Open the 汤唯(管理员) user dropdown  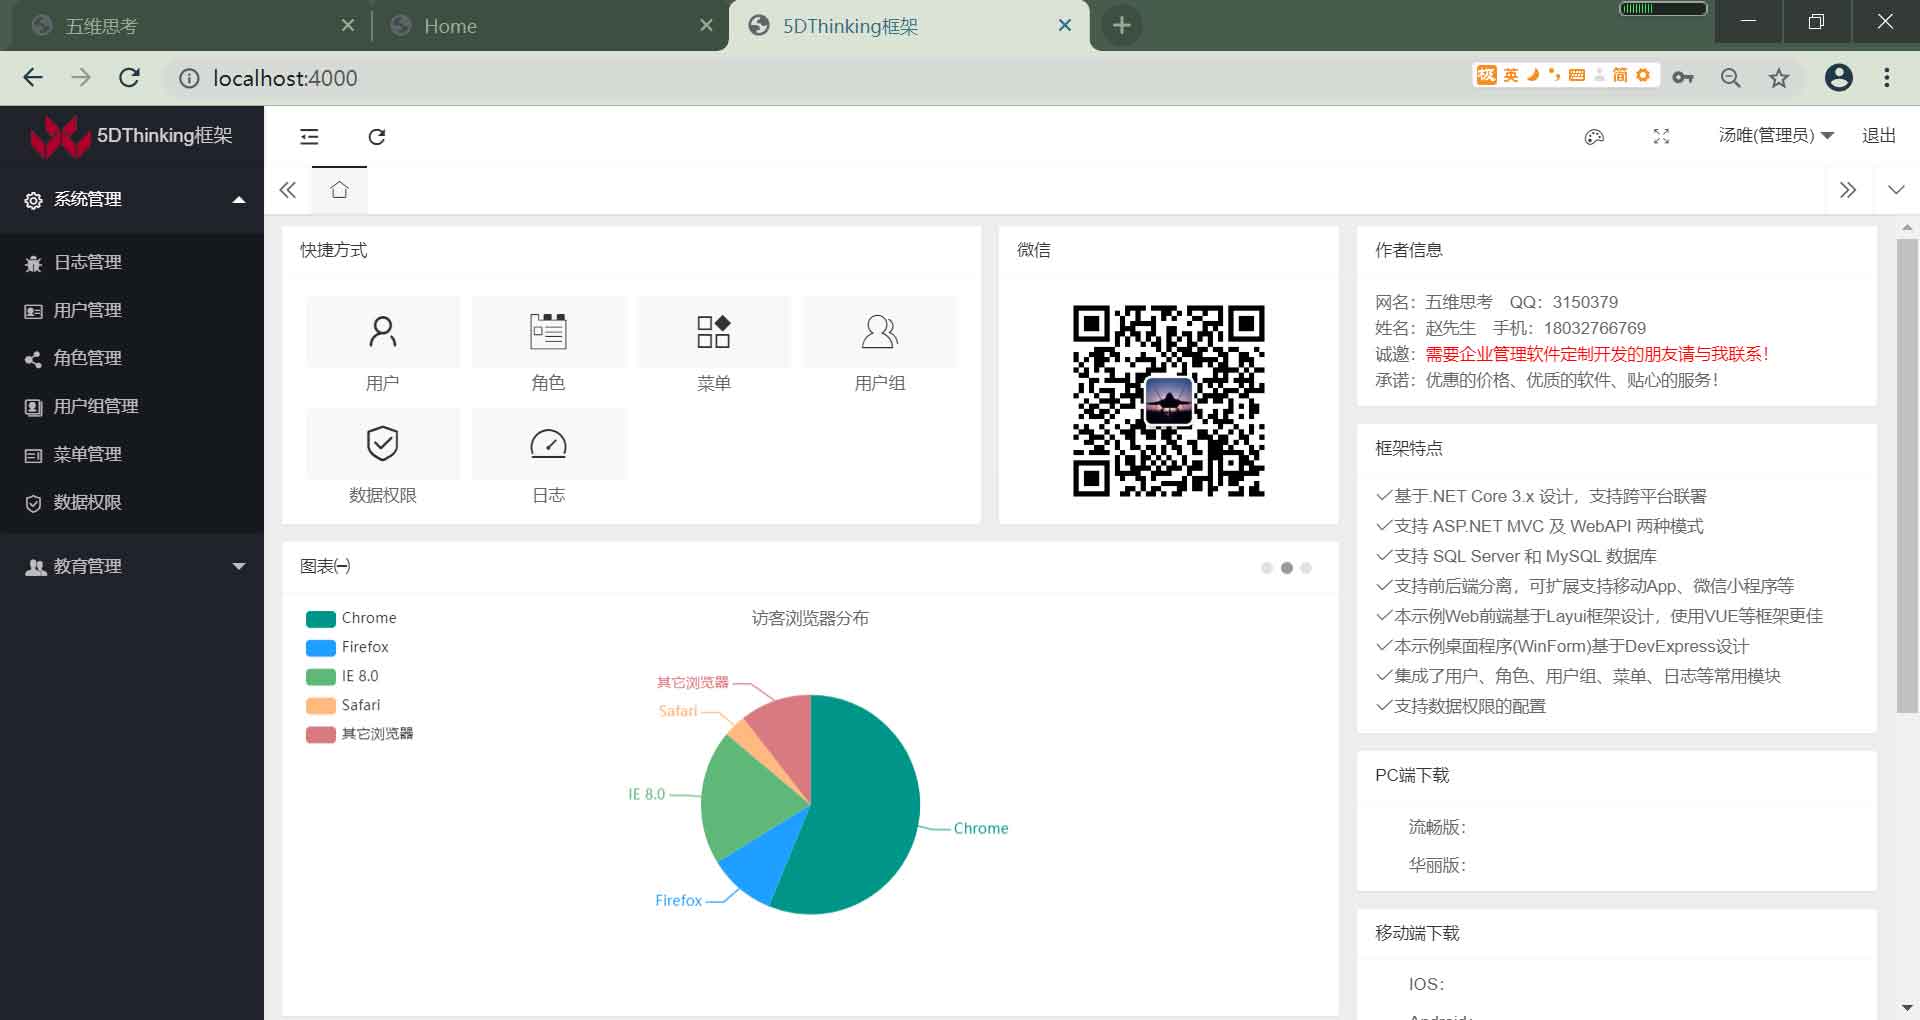coord(1776,136)
